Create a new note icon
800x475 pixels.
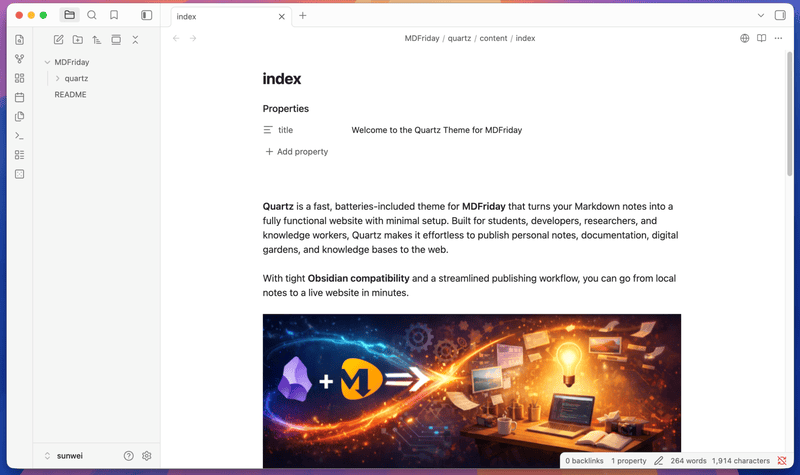point(59,40)
